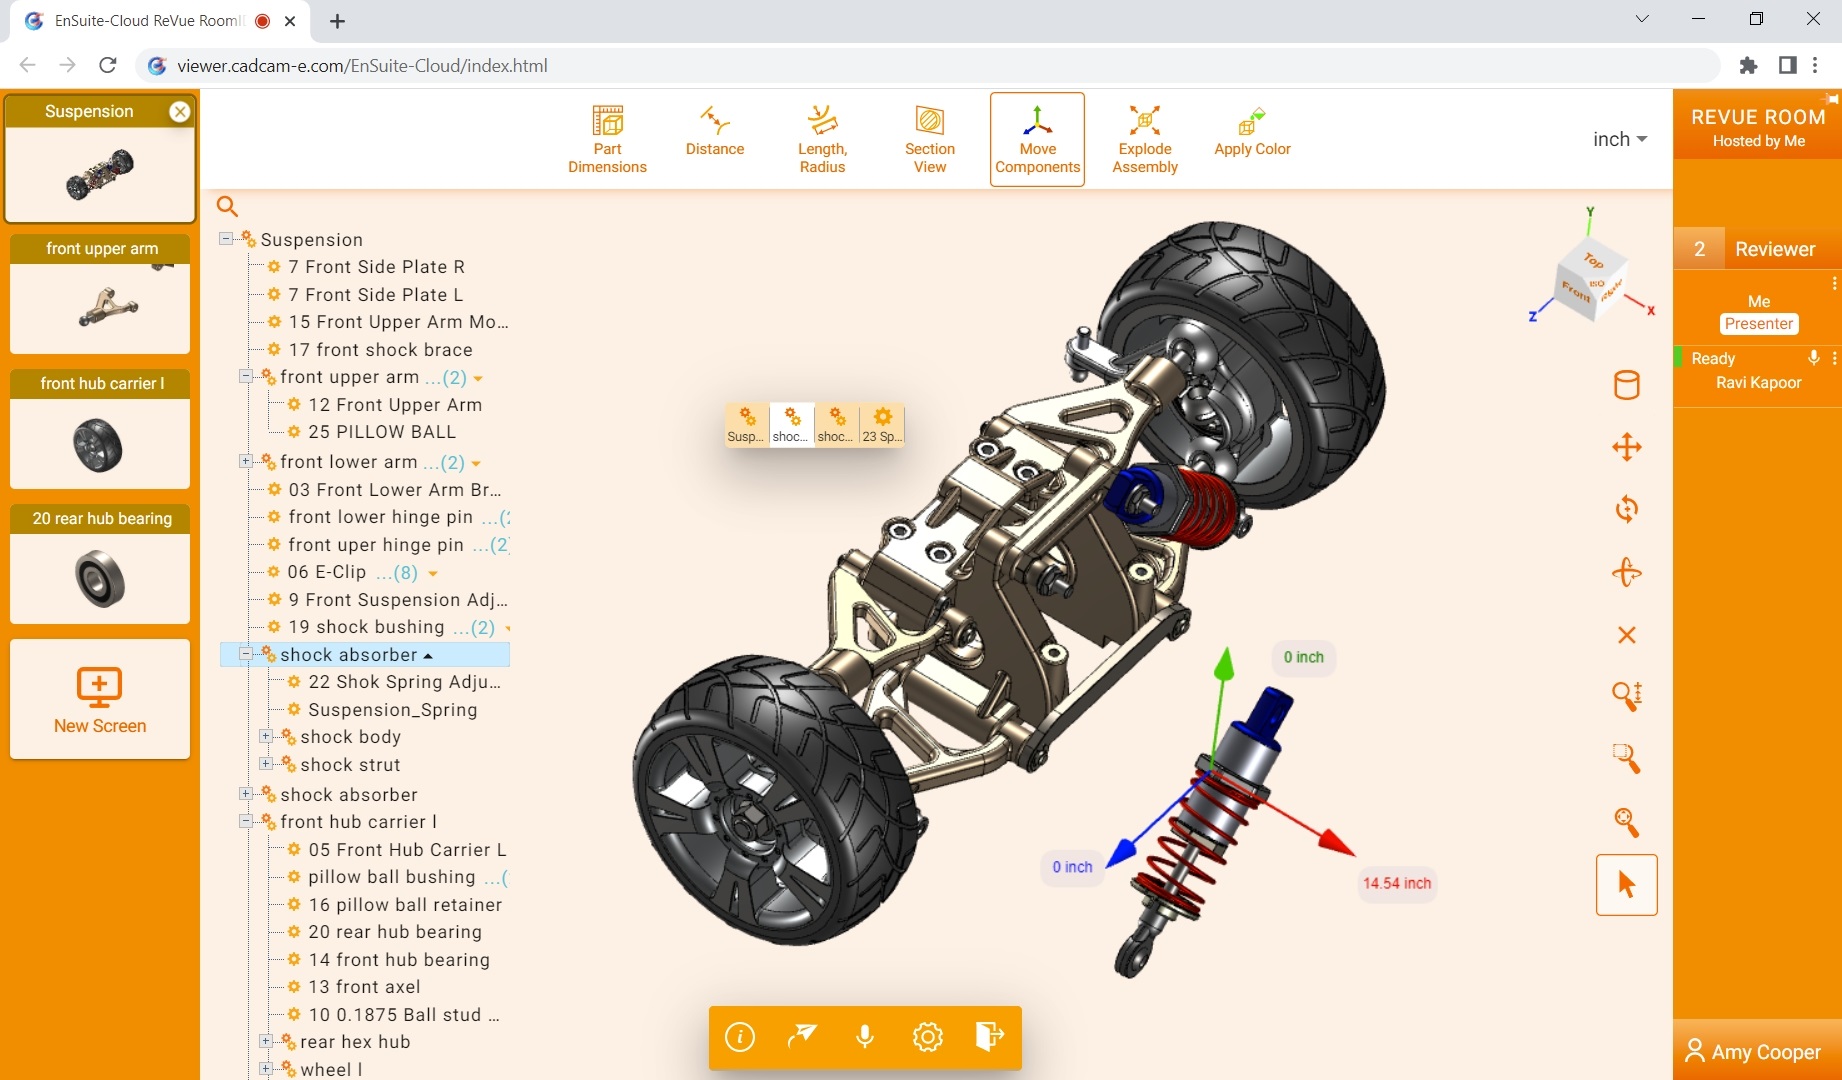Add a New Screen
The height and width of the screenshot is (1080, 1842).
coord(100,699)
